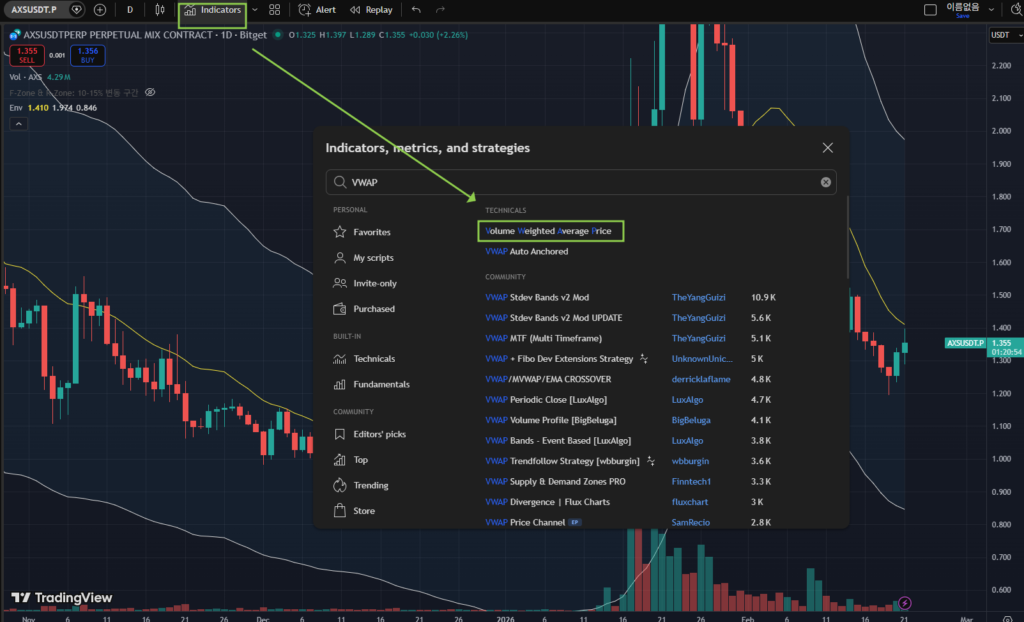Select Volume Weighted Average Price result

[551, 231]
